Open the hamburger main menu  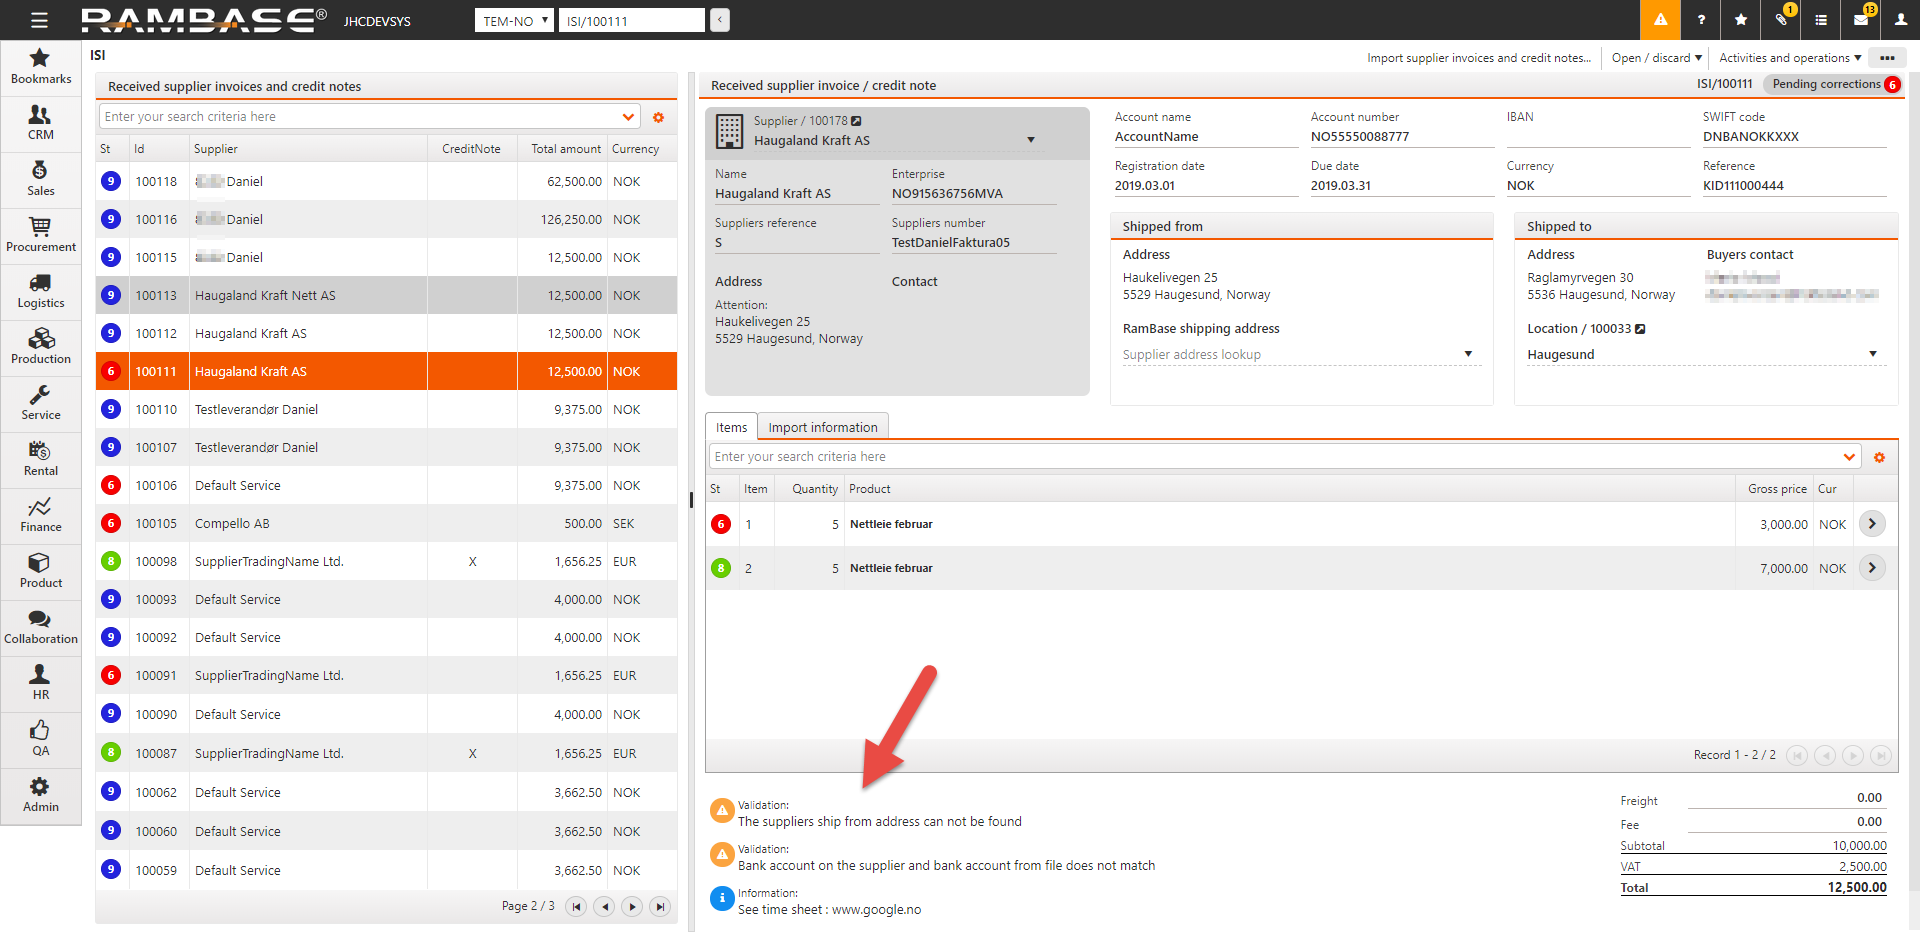[39, 20]
